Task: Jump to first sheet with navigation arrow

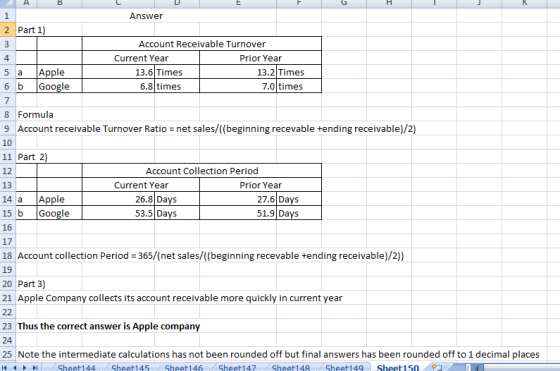Action: point(5,367)
